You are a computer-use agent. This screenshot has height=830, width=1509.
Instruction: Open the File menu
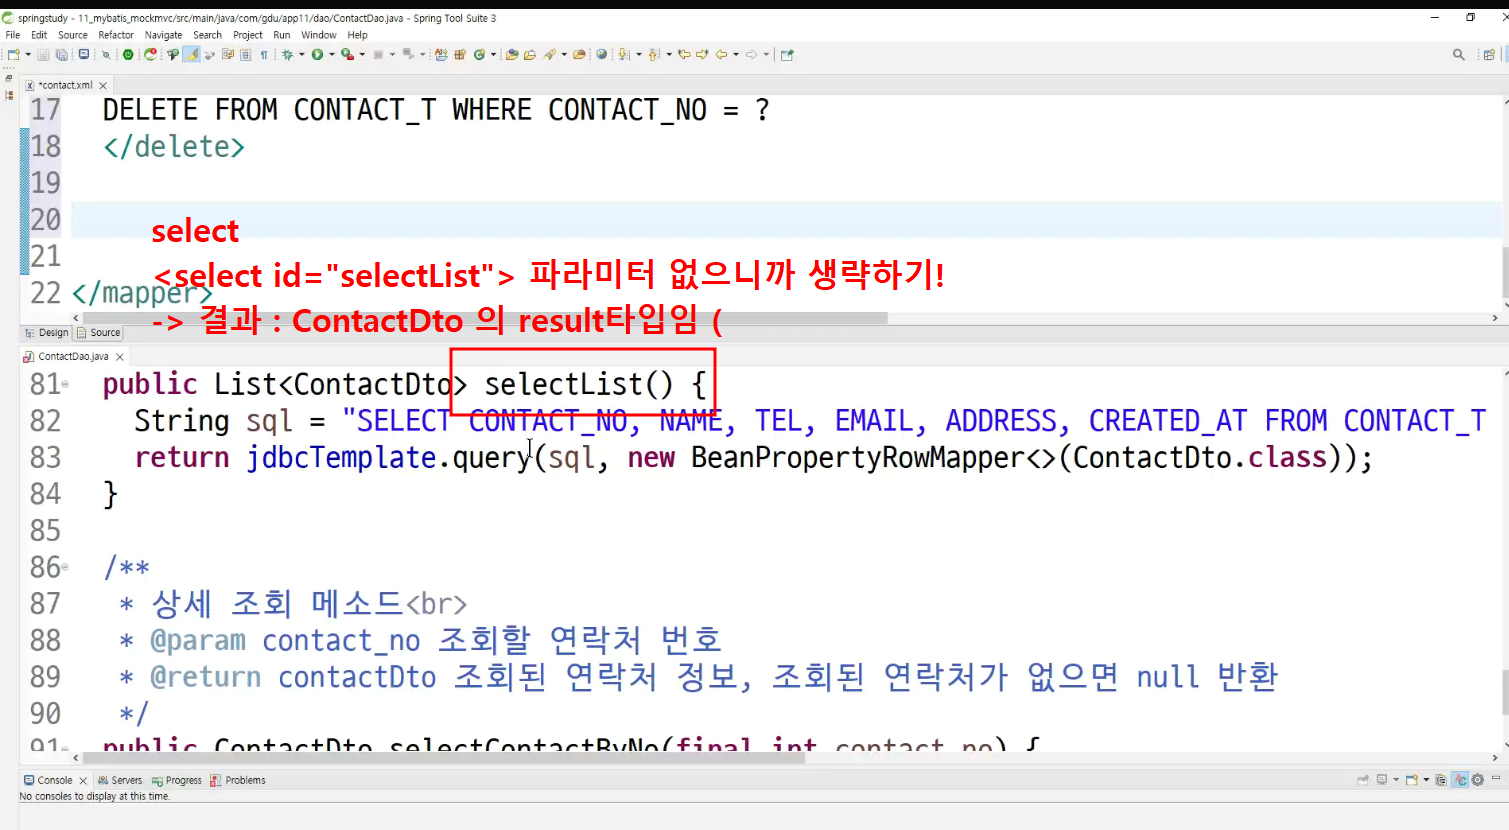[13, 35]
